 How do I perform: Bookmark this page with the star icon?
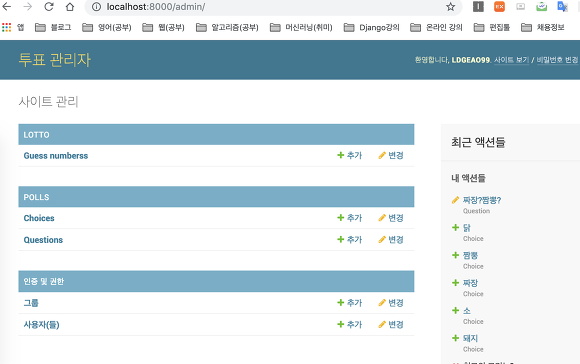tap(450, 7)
